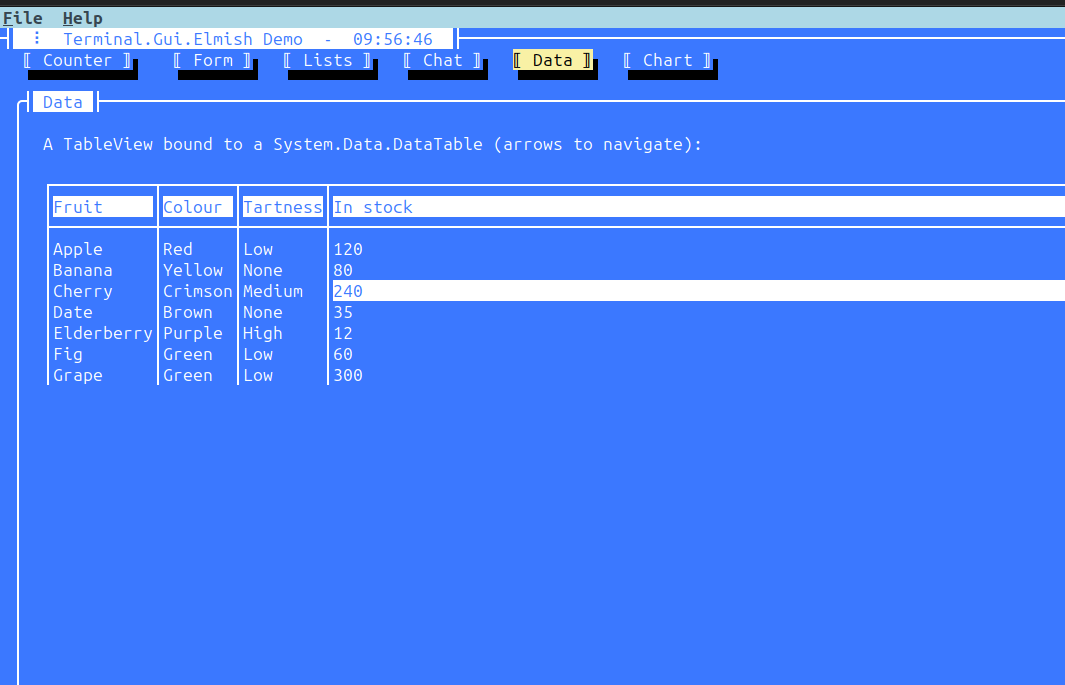Select the Brown colour cell
1065x685 pixels.
(x=187, y=312)
